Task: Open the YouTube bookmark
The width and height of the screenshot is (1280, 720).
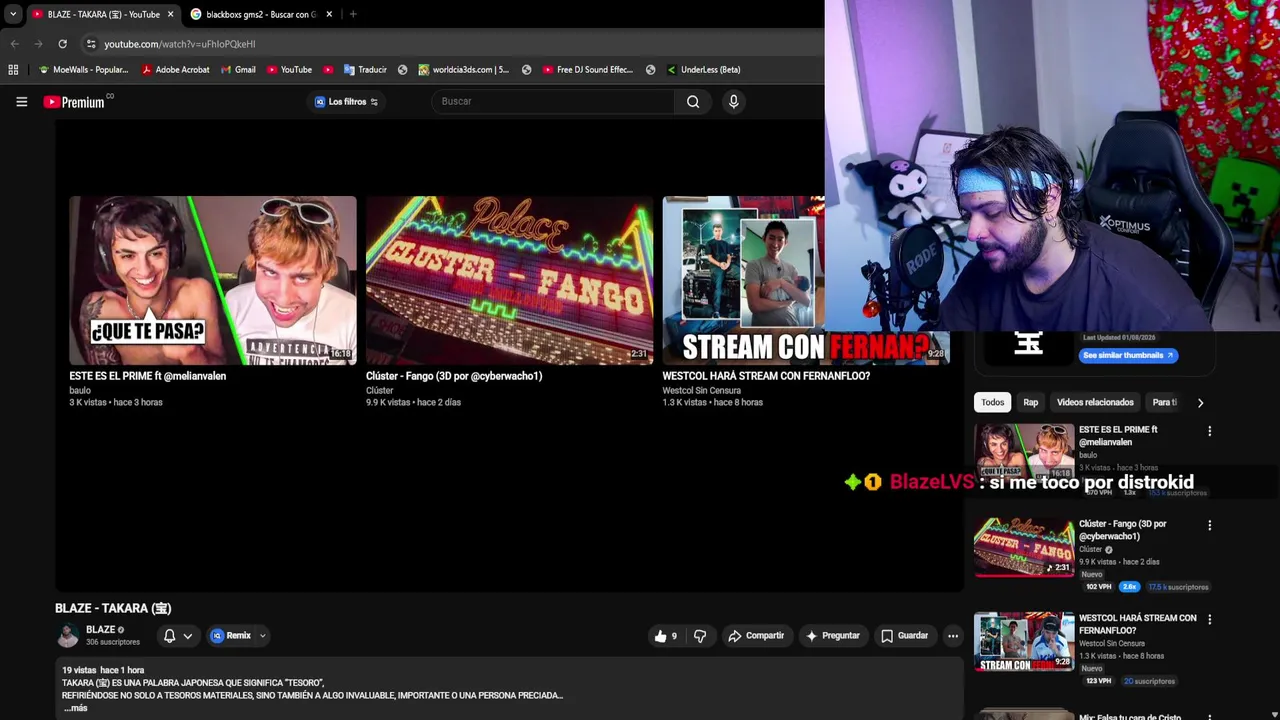Action: 289,70
